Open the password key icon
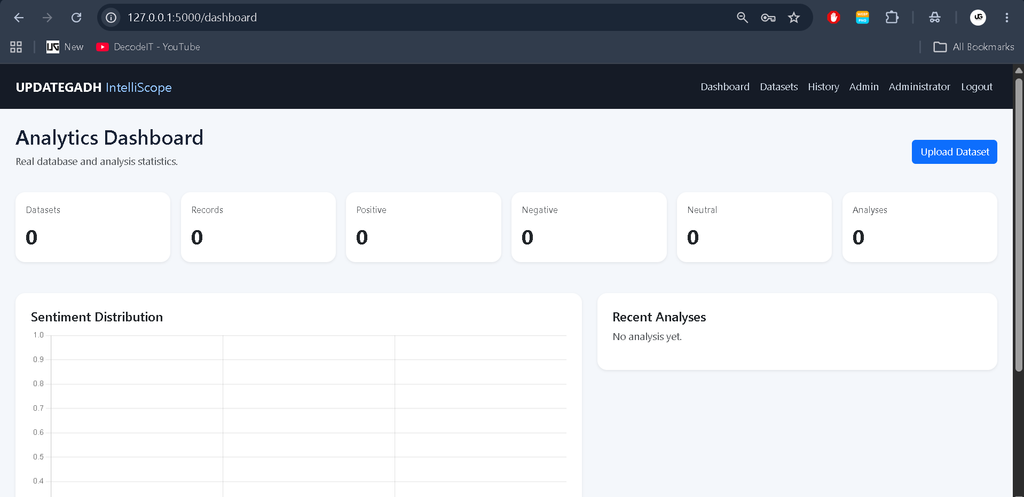Image resolution: width=1024 pixels, height=497 pixels. (x=768, y=18)
